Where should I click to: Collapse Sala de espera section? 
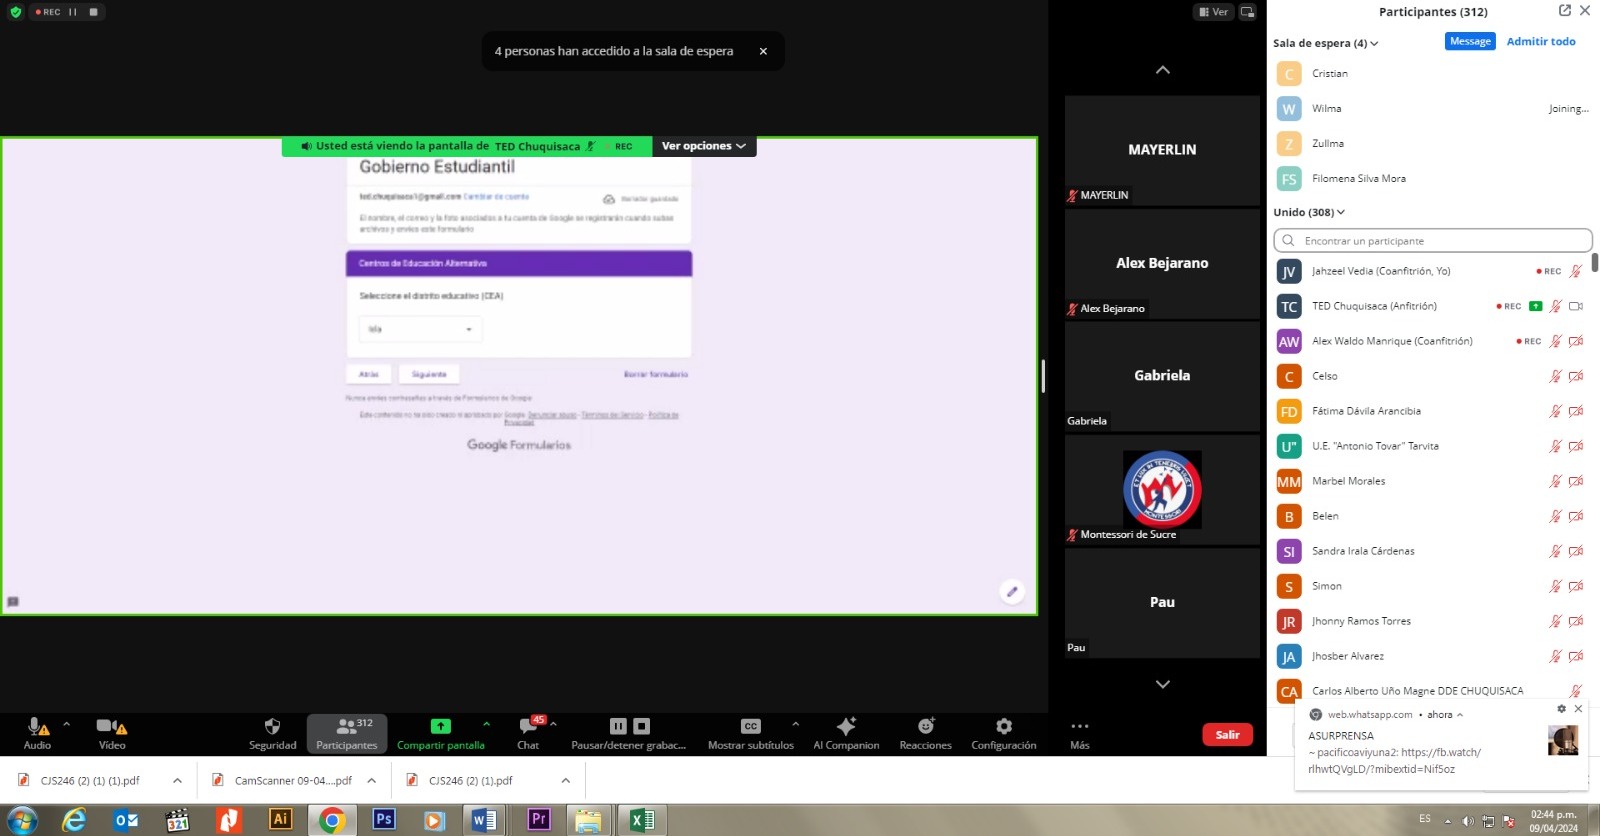(x=1325, y=43)
